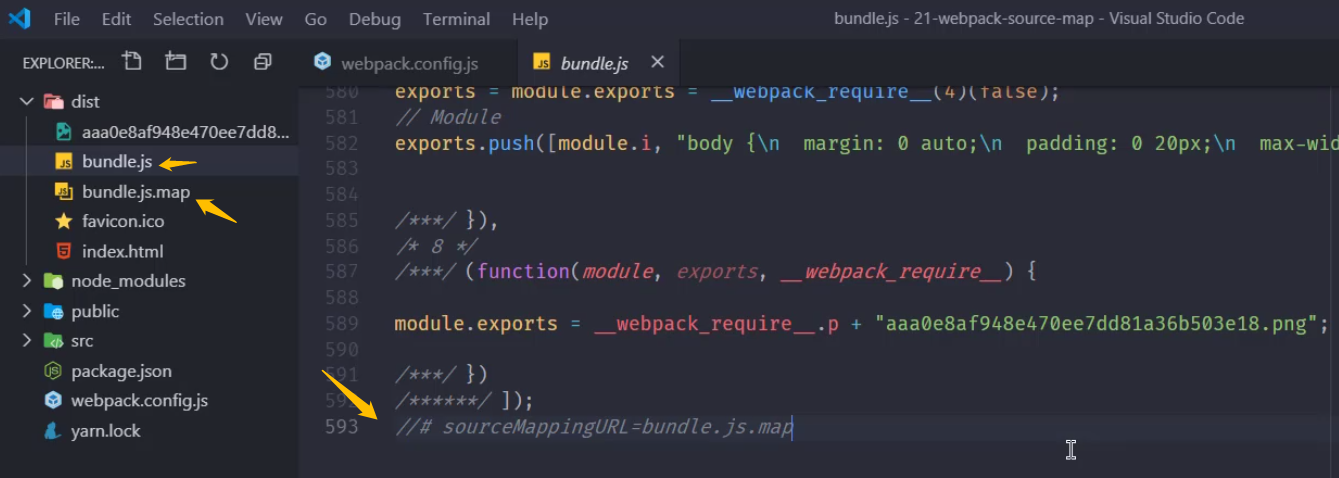Create a new folder in Explorer

click(x=176, y=62)
